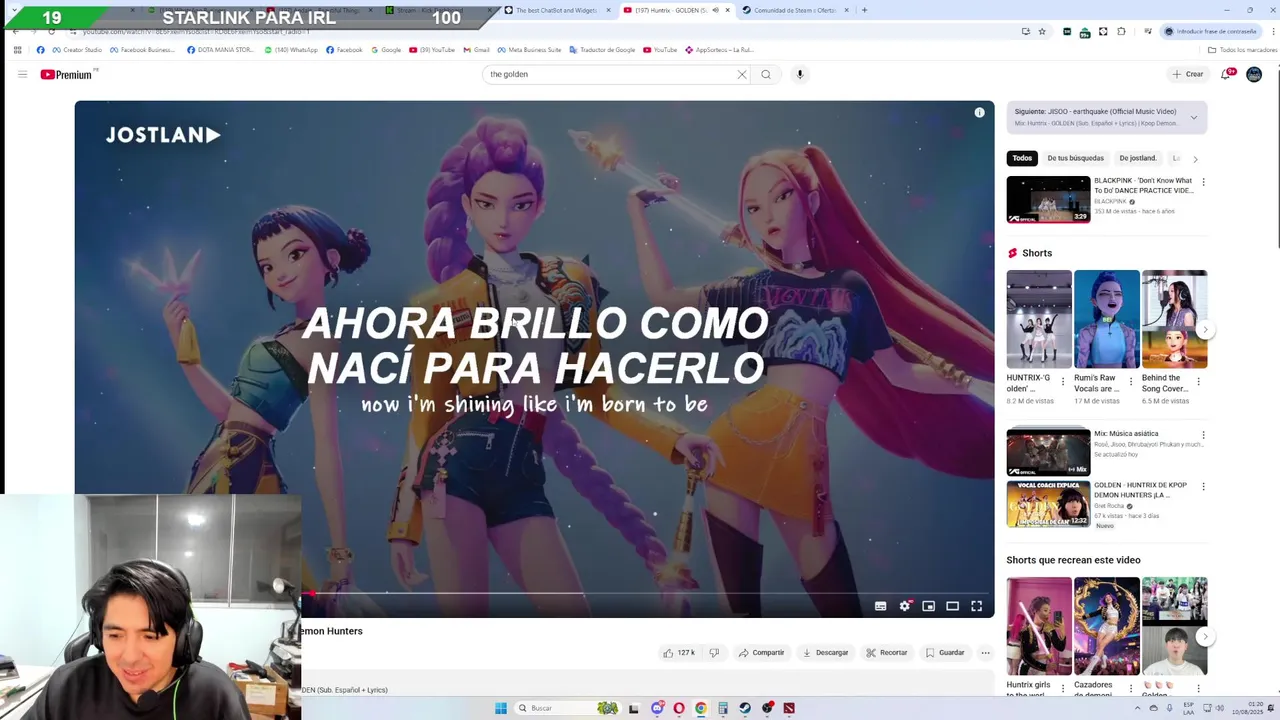Open the Behind the Song Cover short

point(1174,319)
